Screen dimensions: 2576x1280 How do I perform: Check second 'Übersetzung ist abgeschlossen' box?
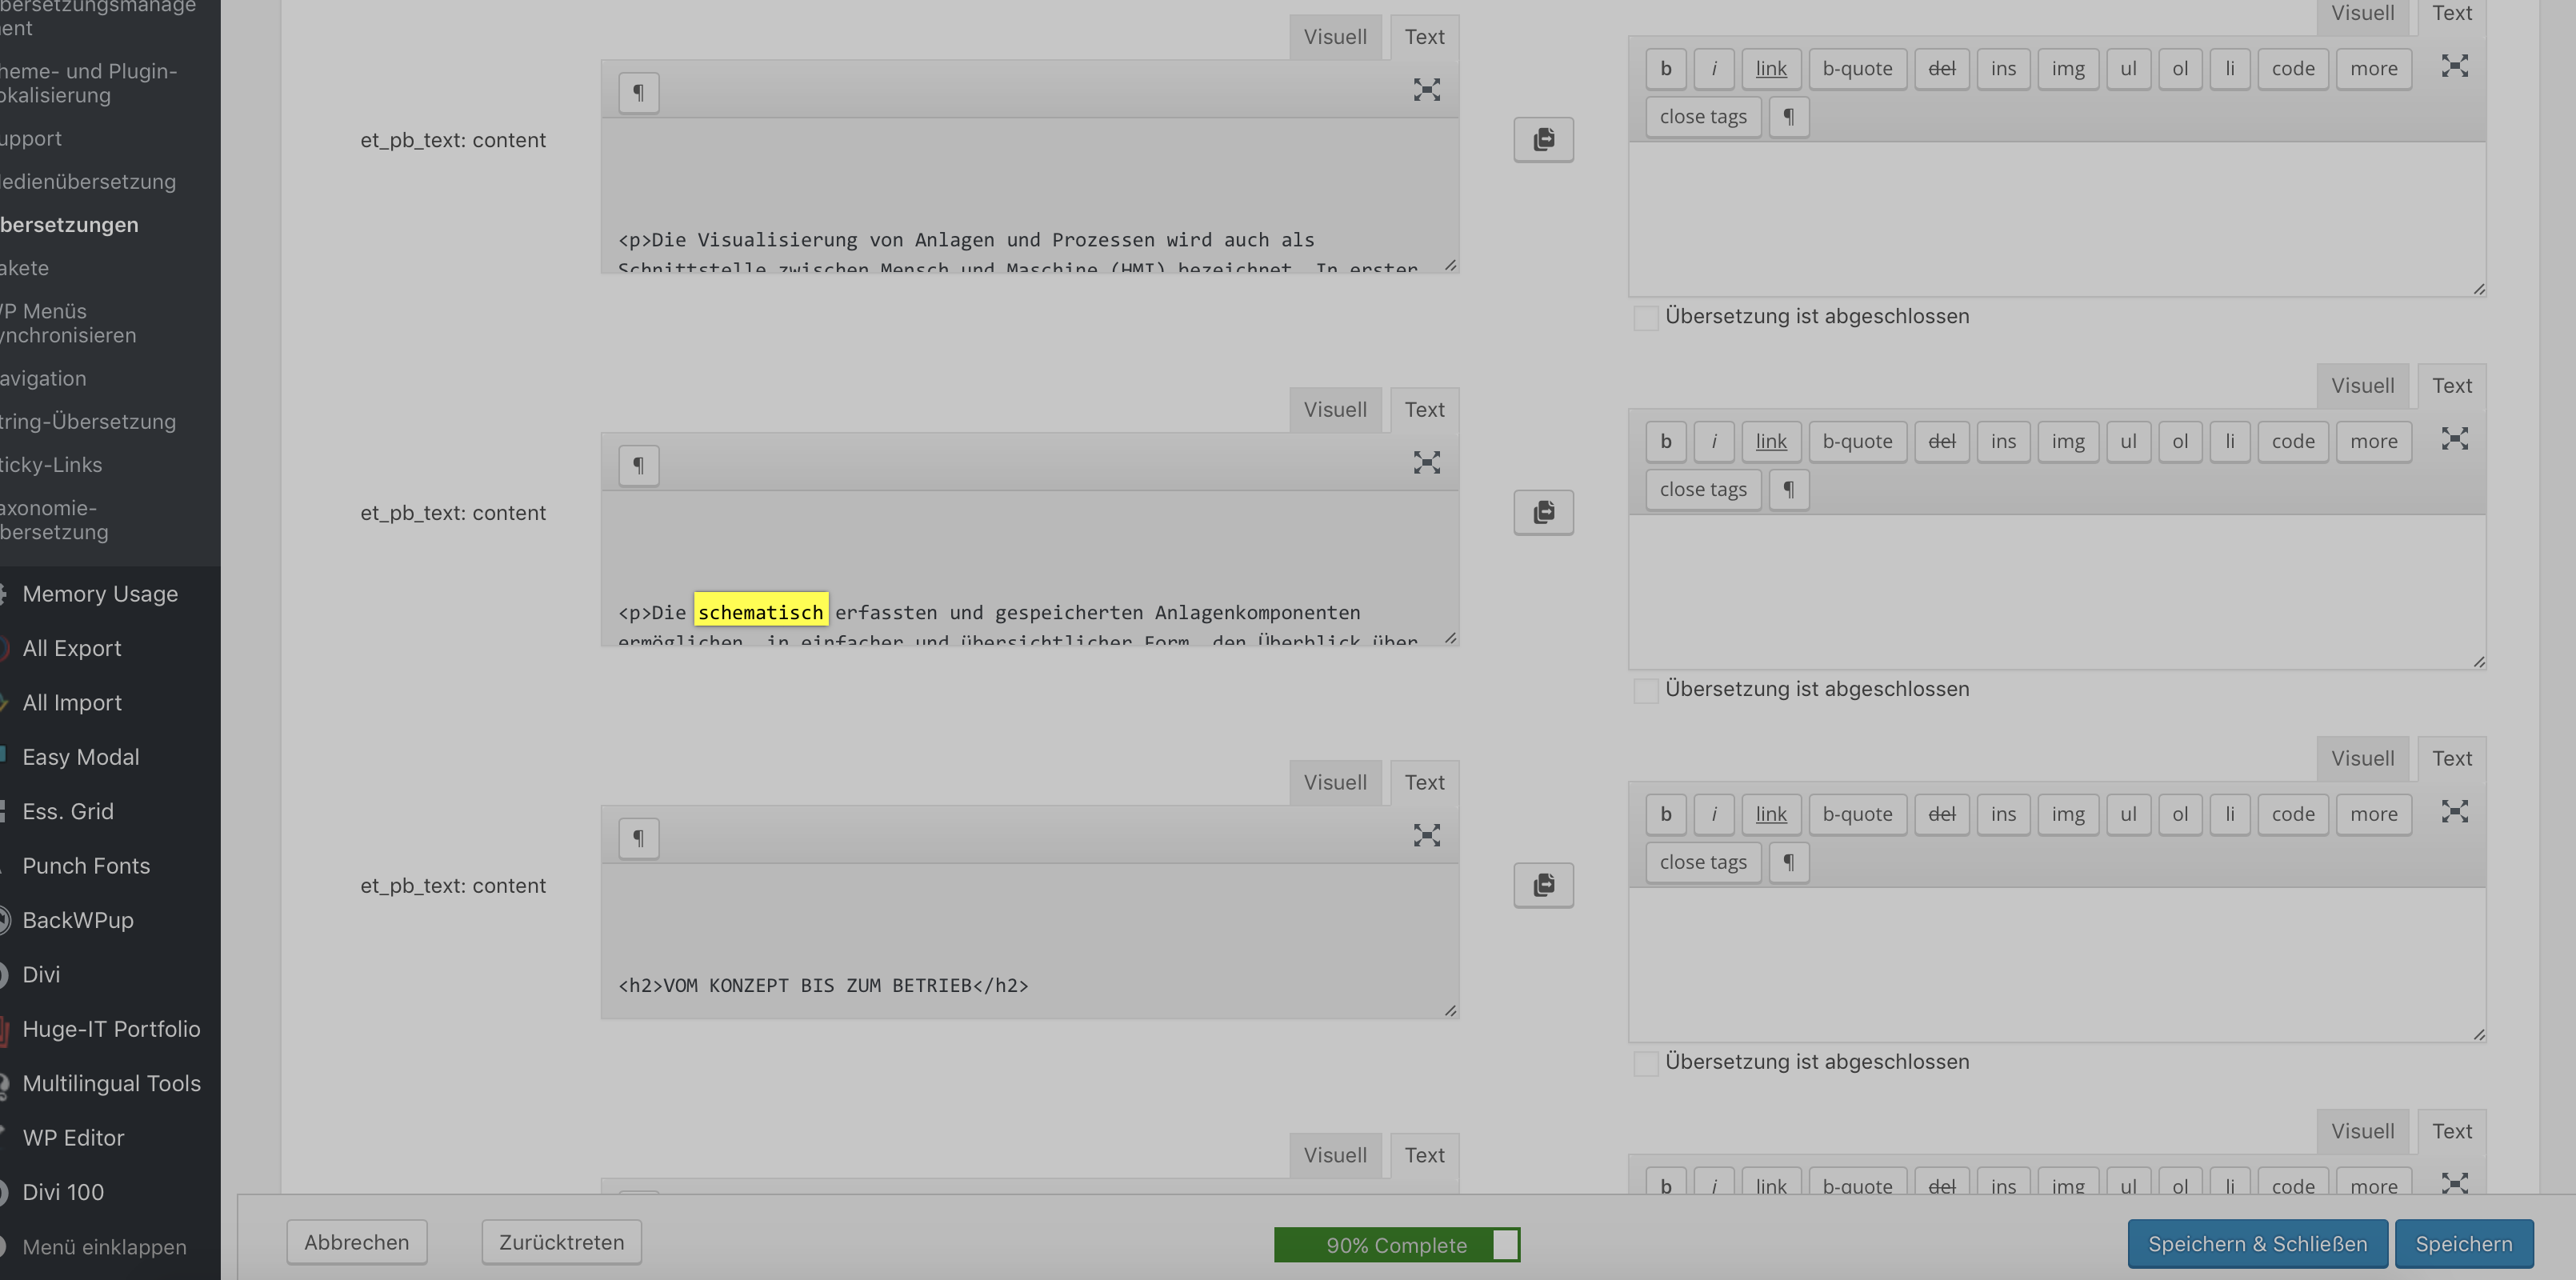tap(1645, 691)
